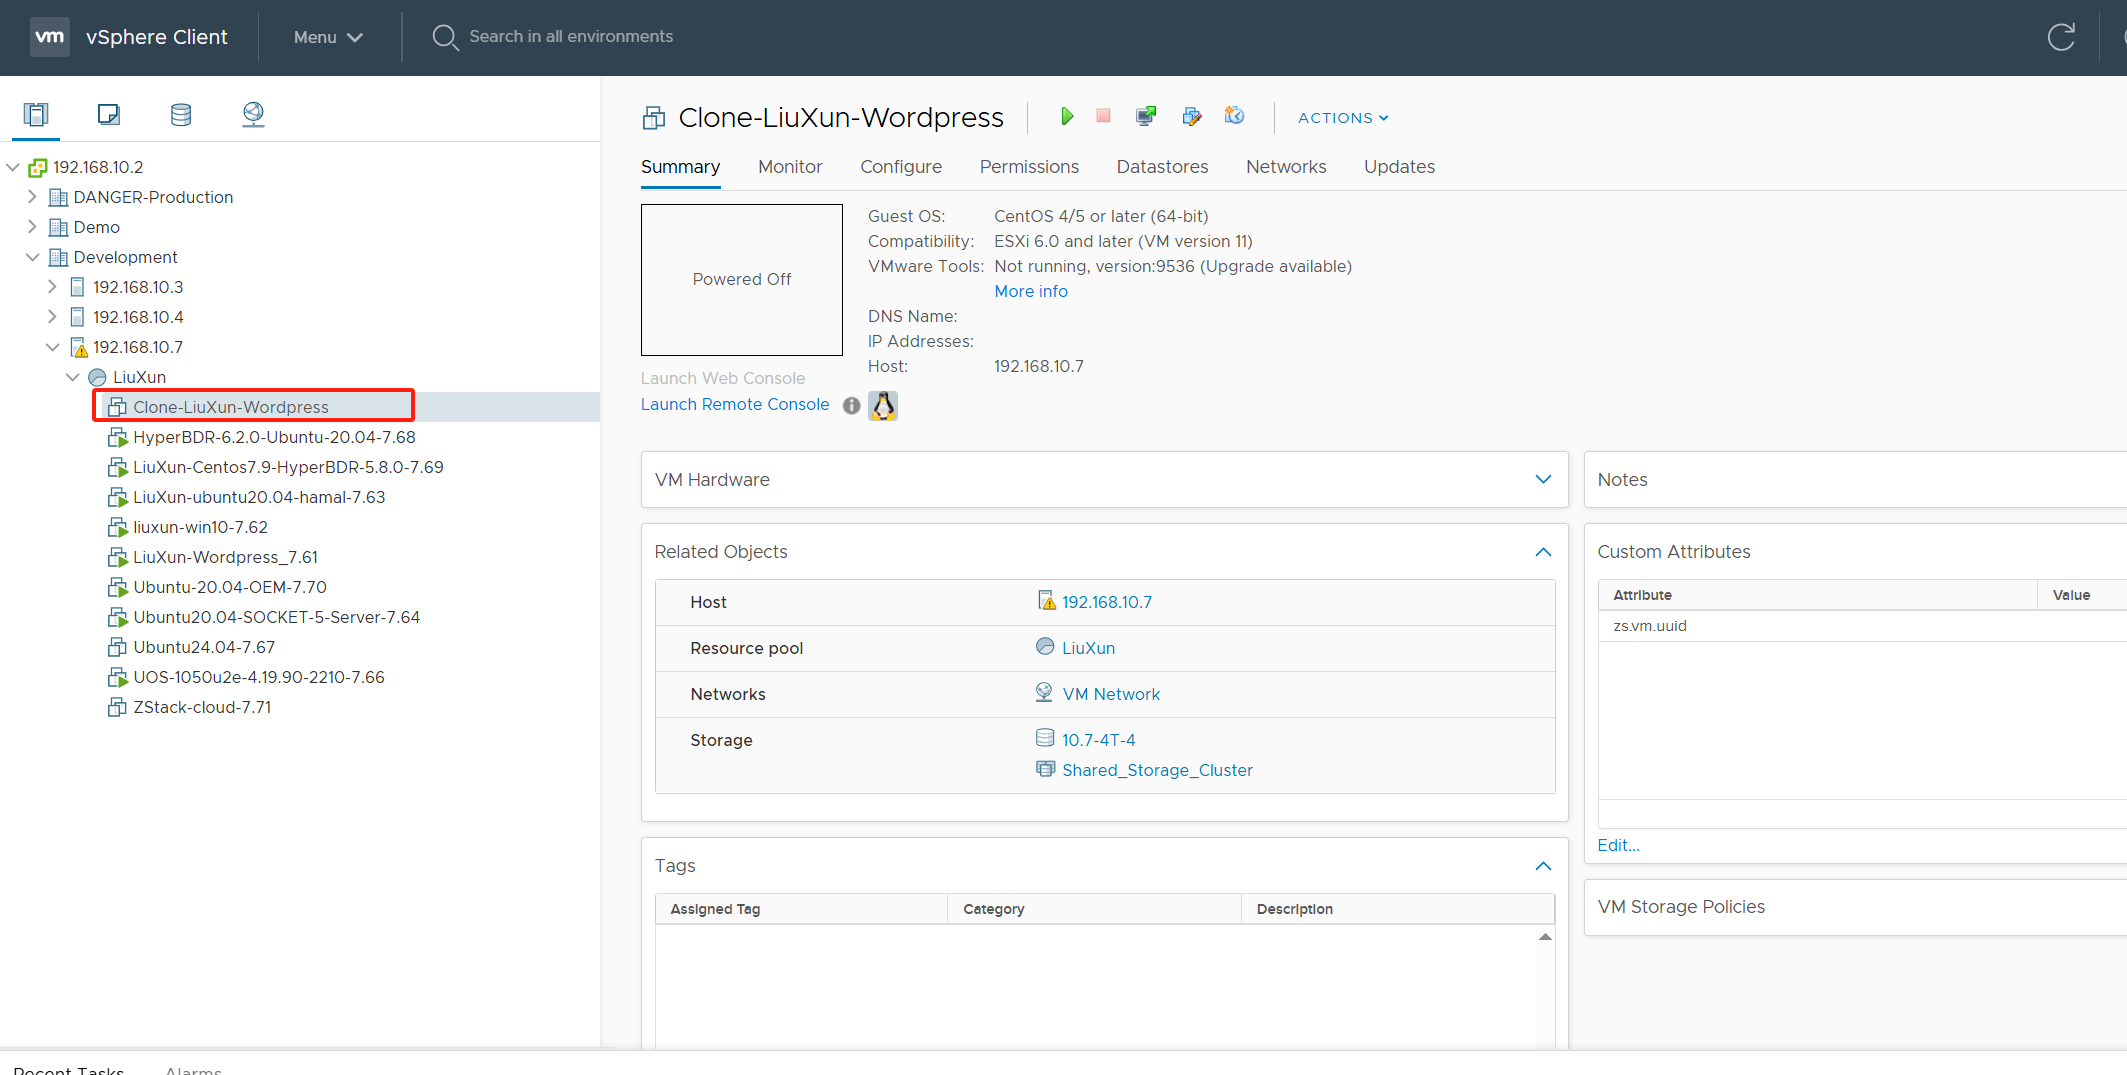Open the VMs and Templates view icon
The width and height of the screenshot is (2127, 1075).
click(x=109, y=115)
